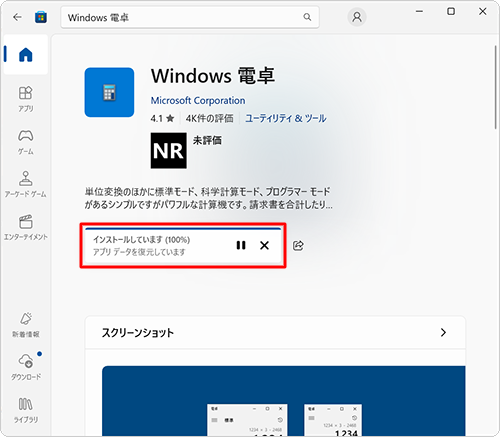Viewport: 500px width, 437px height.
Task: Click the install progress bar
Action: pyautogui.click(x=183, y=229)
